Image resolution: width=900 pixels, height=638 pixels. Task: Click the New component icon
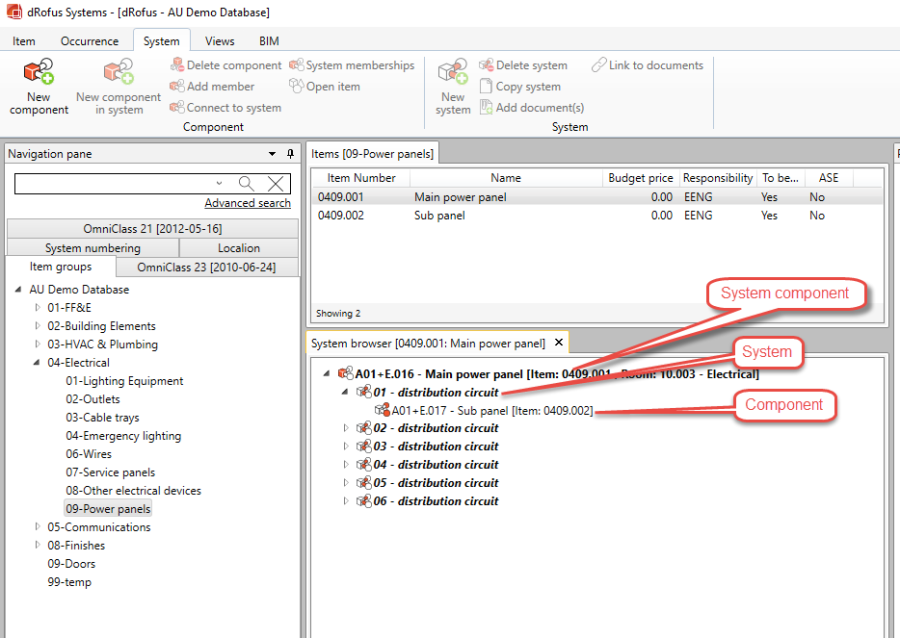[39, 73]
